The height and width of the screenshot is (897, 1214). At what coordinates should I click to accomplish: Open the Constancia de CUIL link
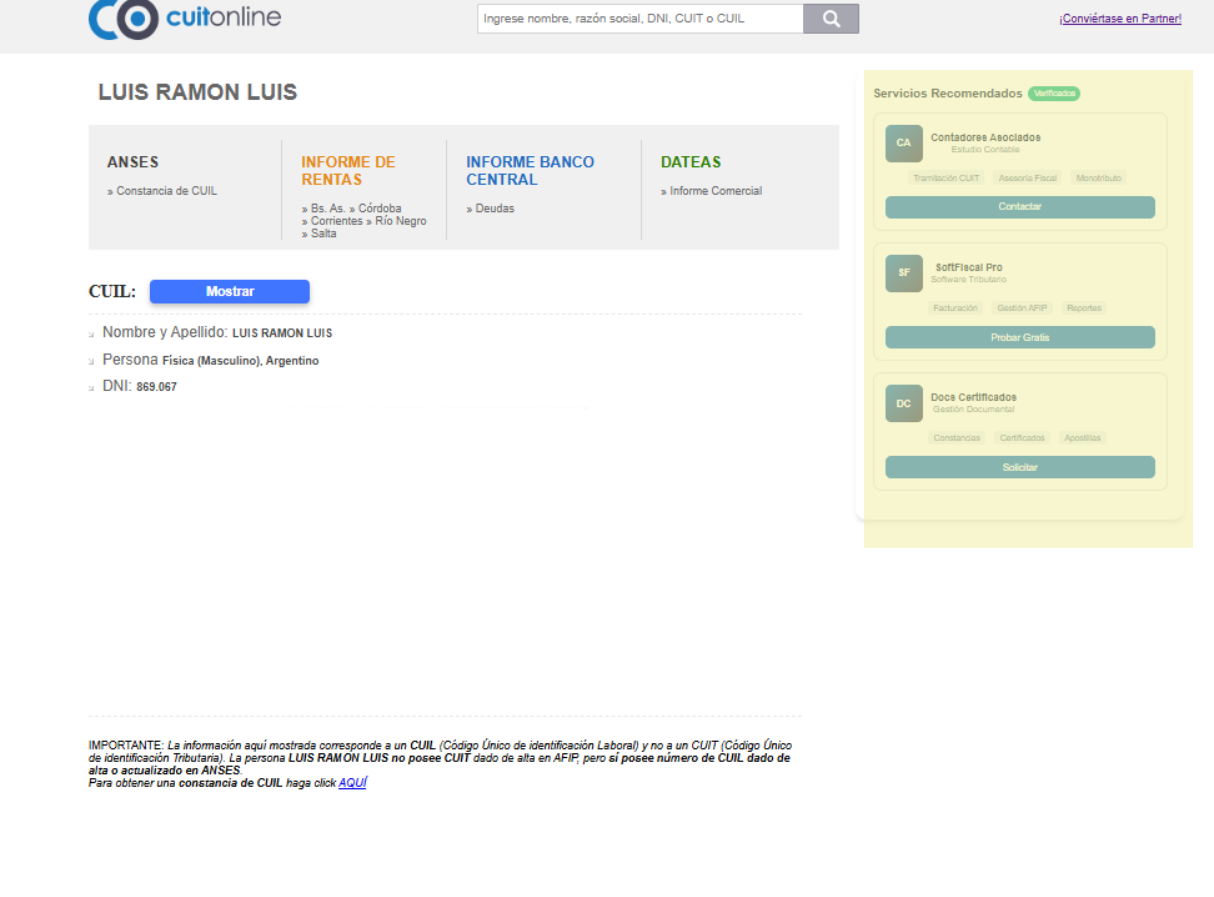click(x=166, y=191)
